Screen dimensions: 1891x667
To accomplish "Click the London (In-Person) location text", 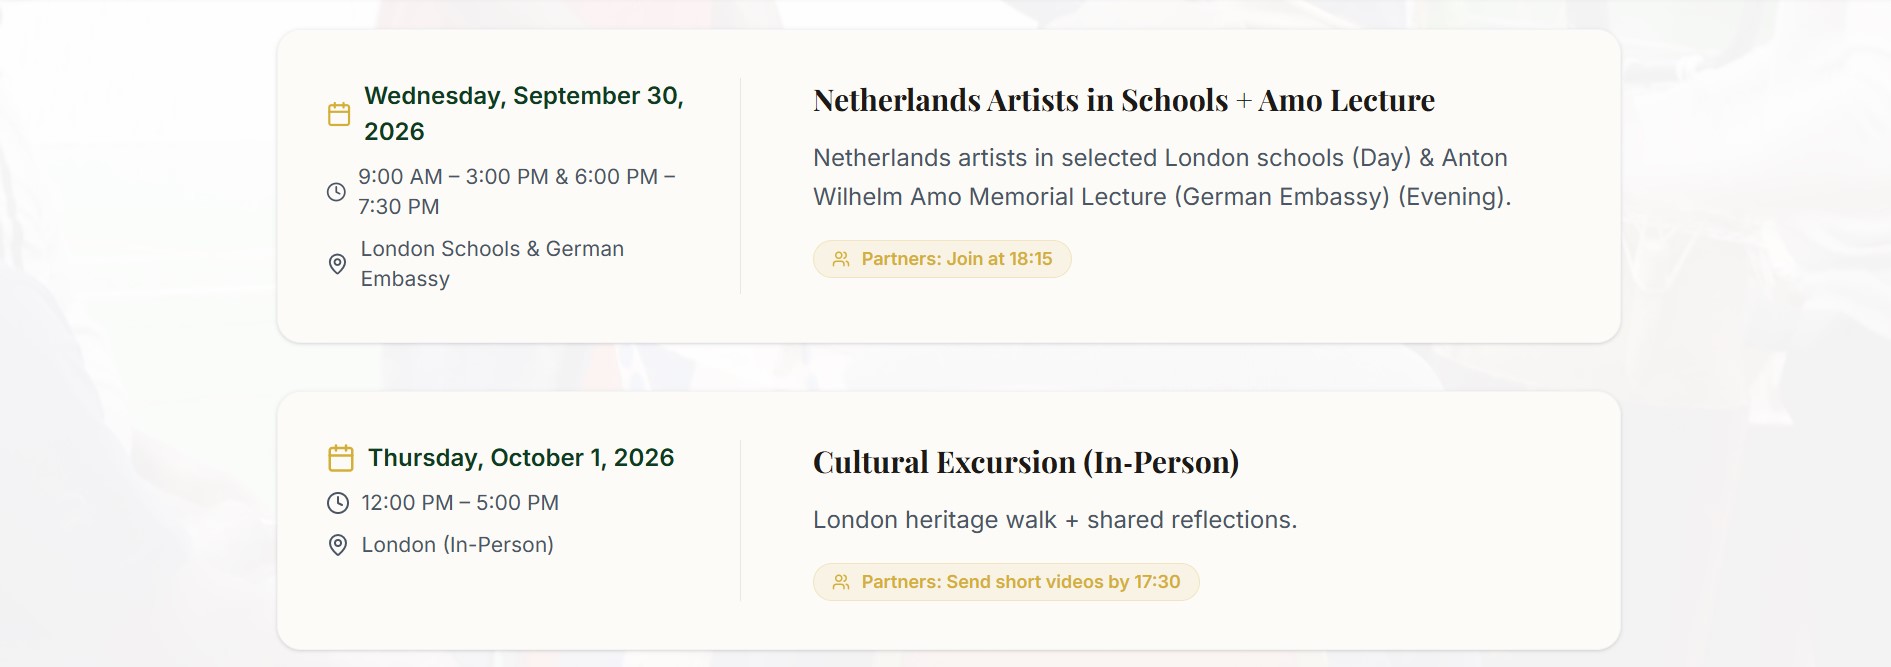I will (x=457, y=545).
